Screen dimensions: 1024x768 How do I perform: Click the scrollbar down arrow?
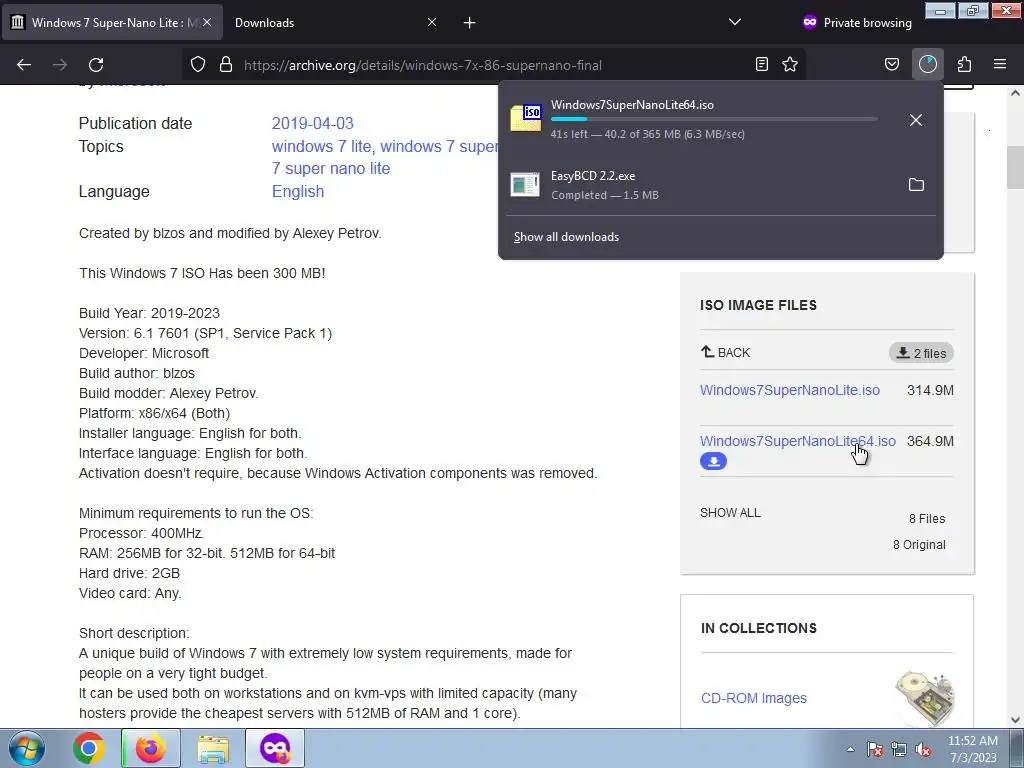coord(1016,720)
